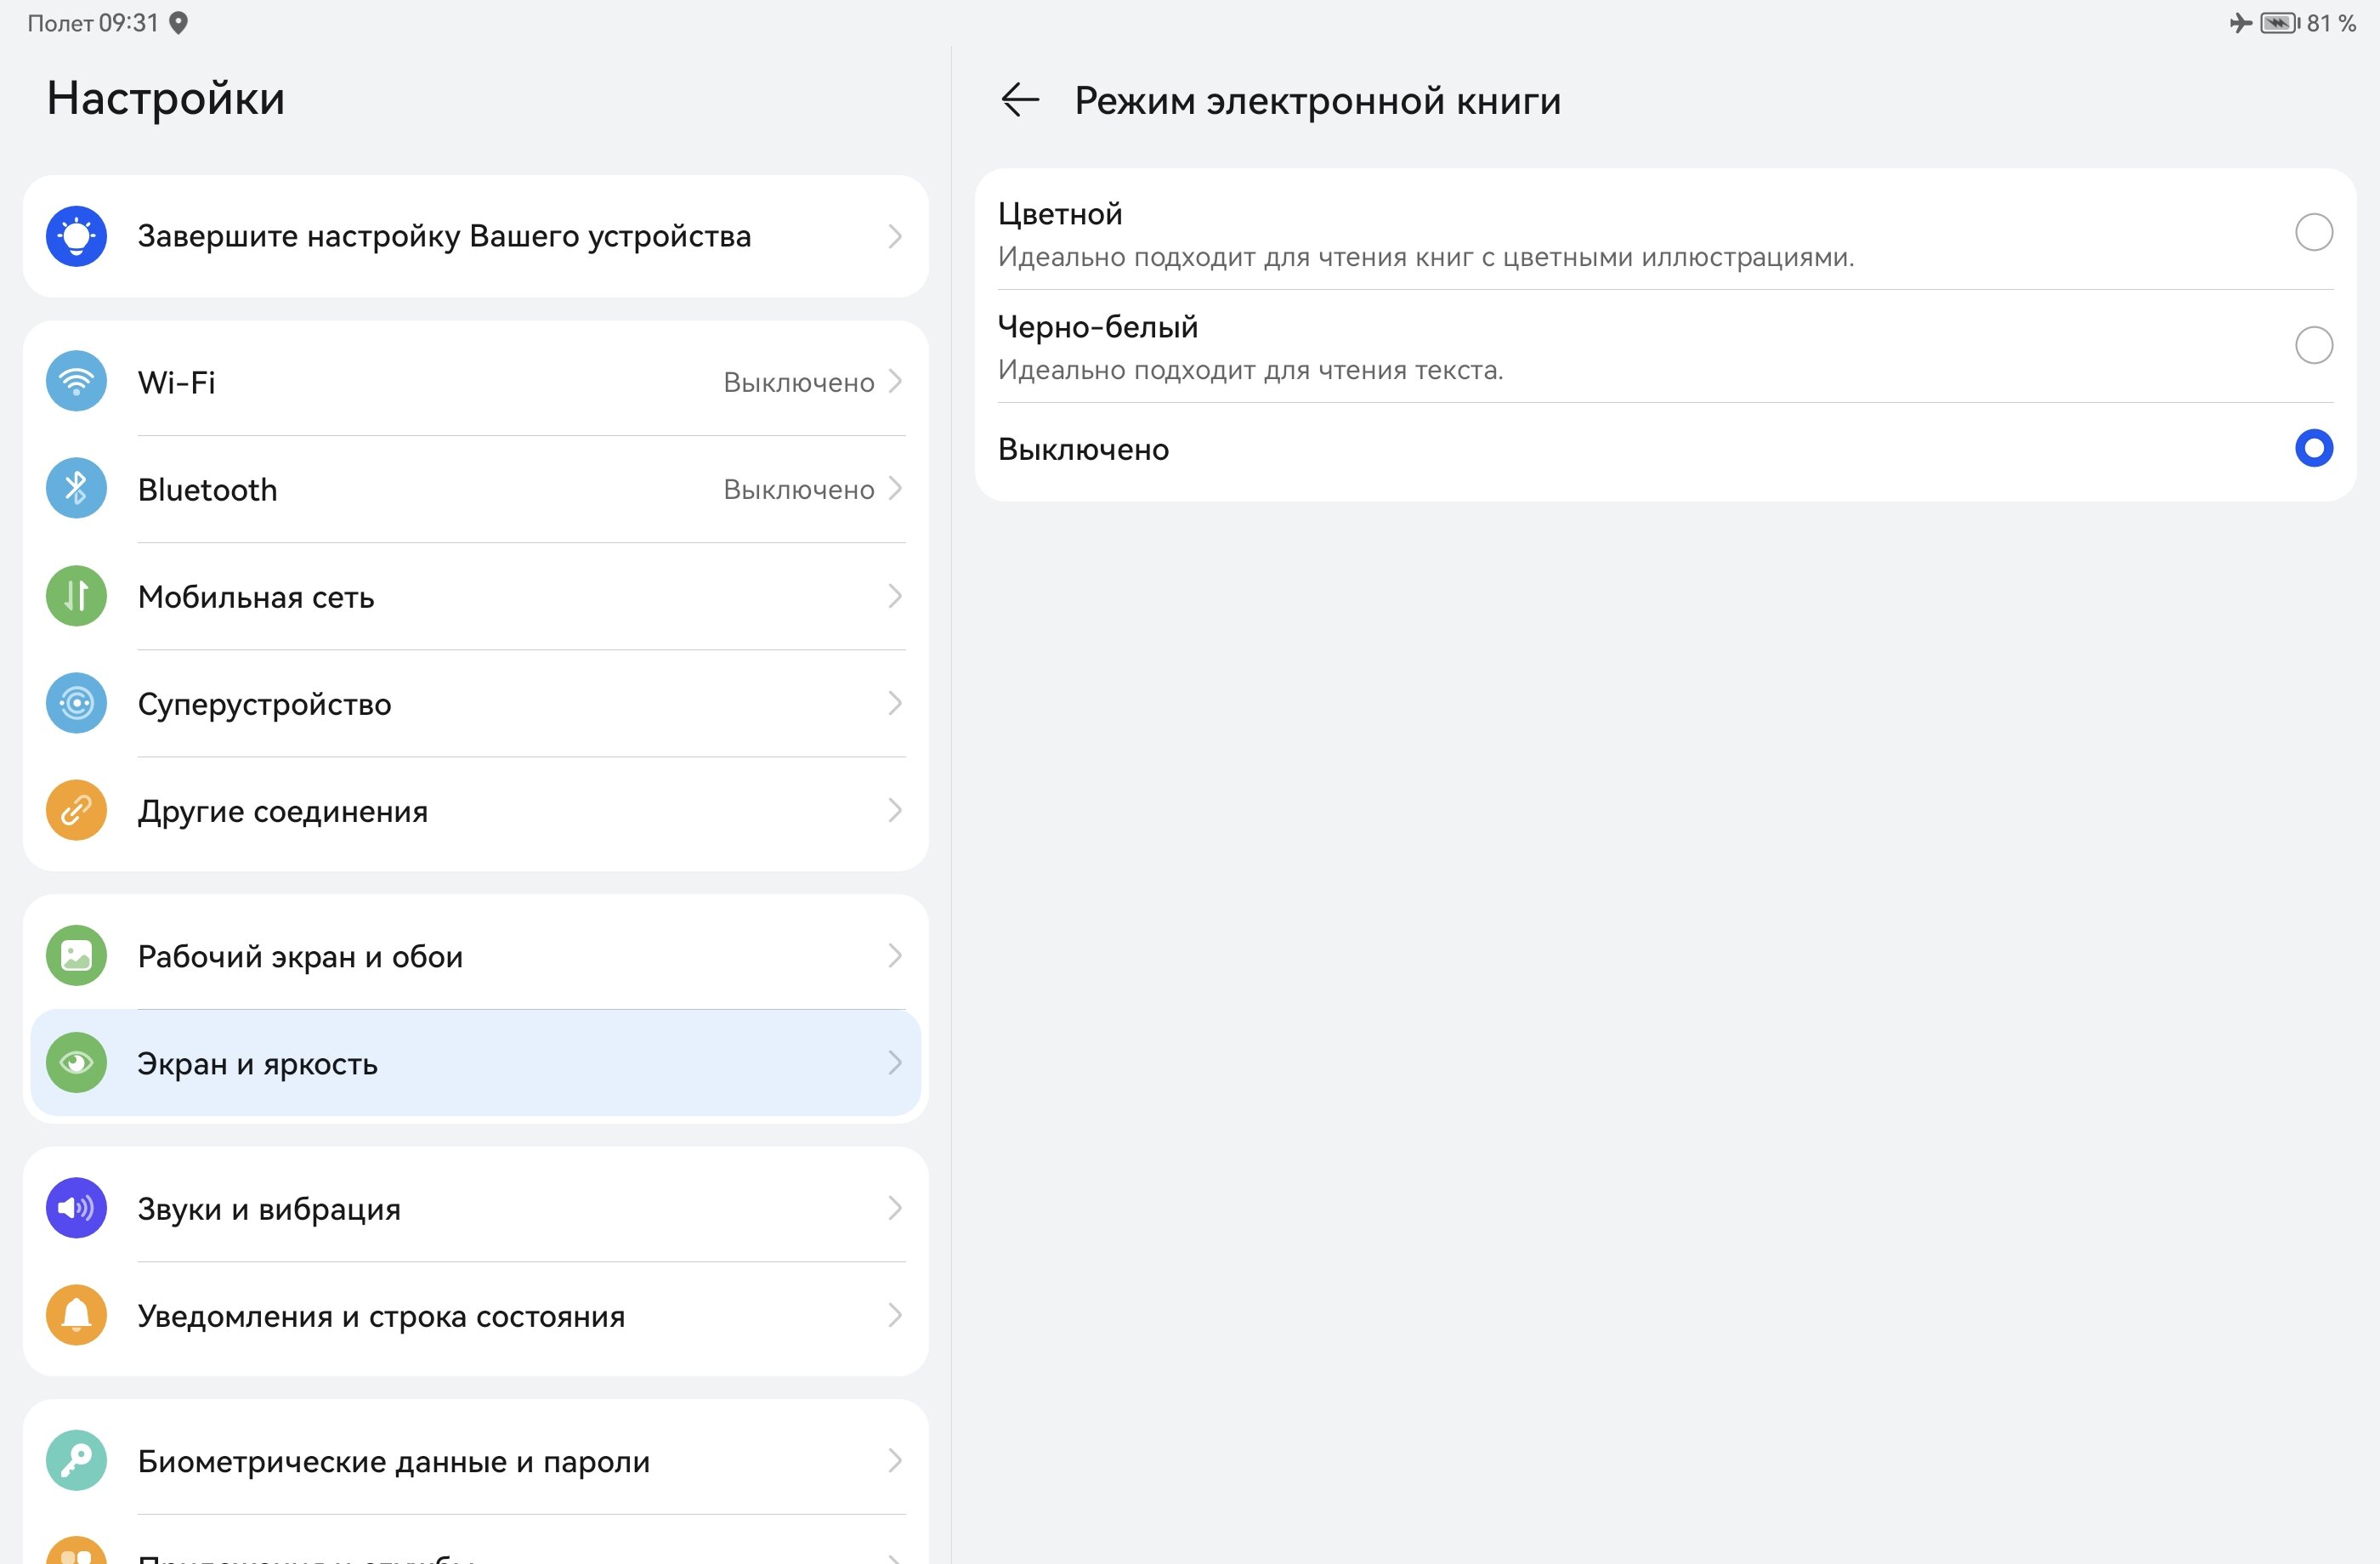
Task: Open chevron for Завершите настройку Вашего устройства
Action: 895,237
